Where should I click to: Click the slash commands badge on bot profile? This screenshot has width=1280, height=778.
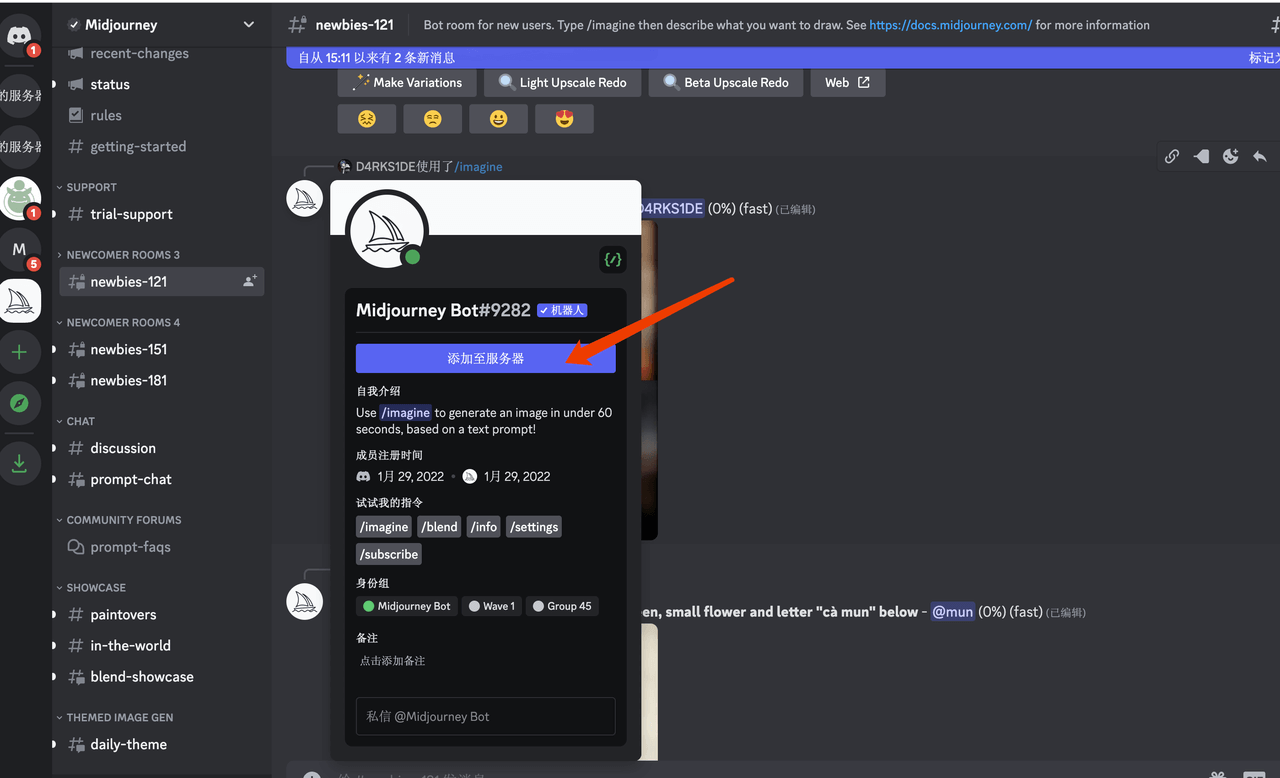pyautogui.click(x=613, y=259)
